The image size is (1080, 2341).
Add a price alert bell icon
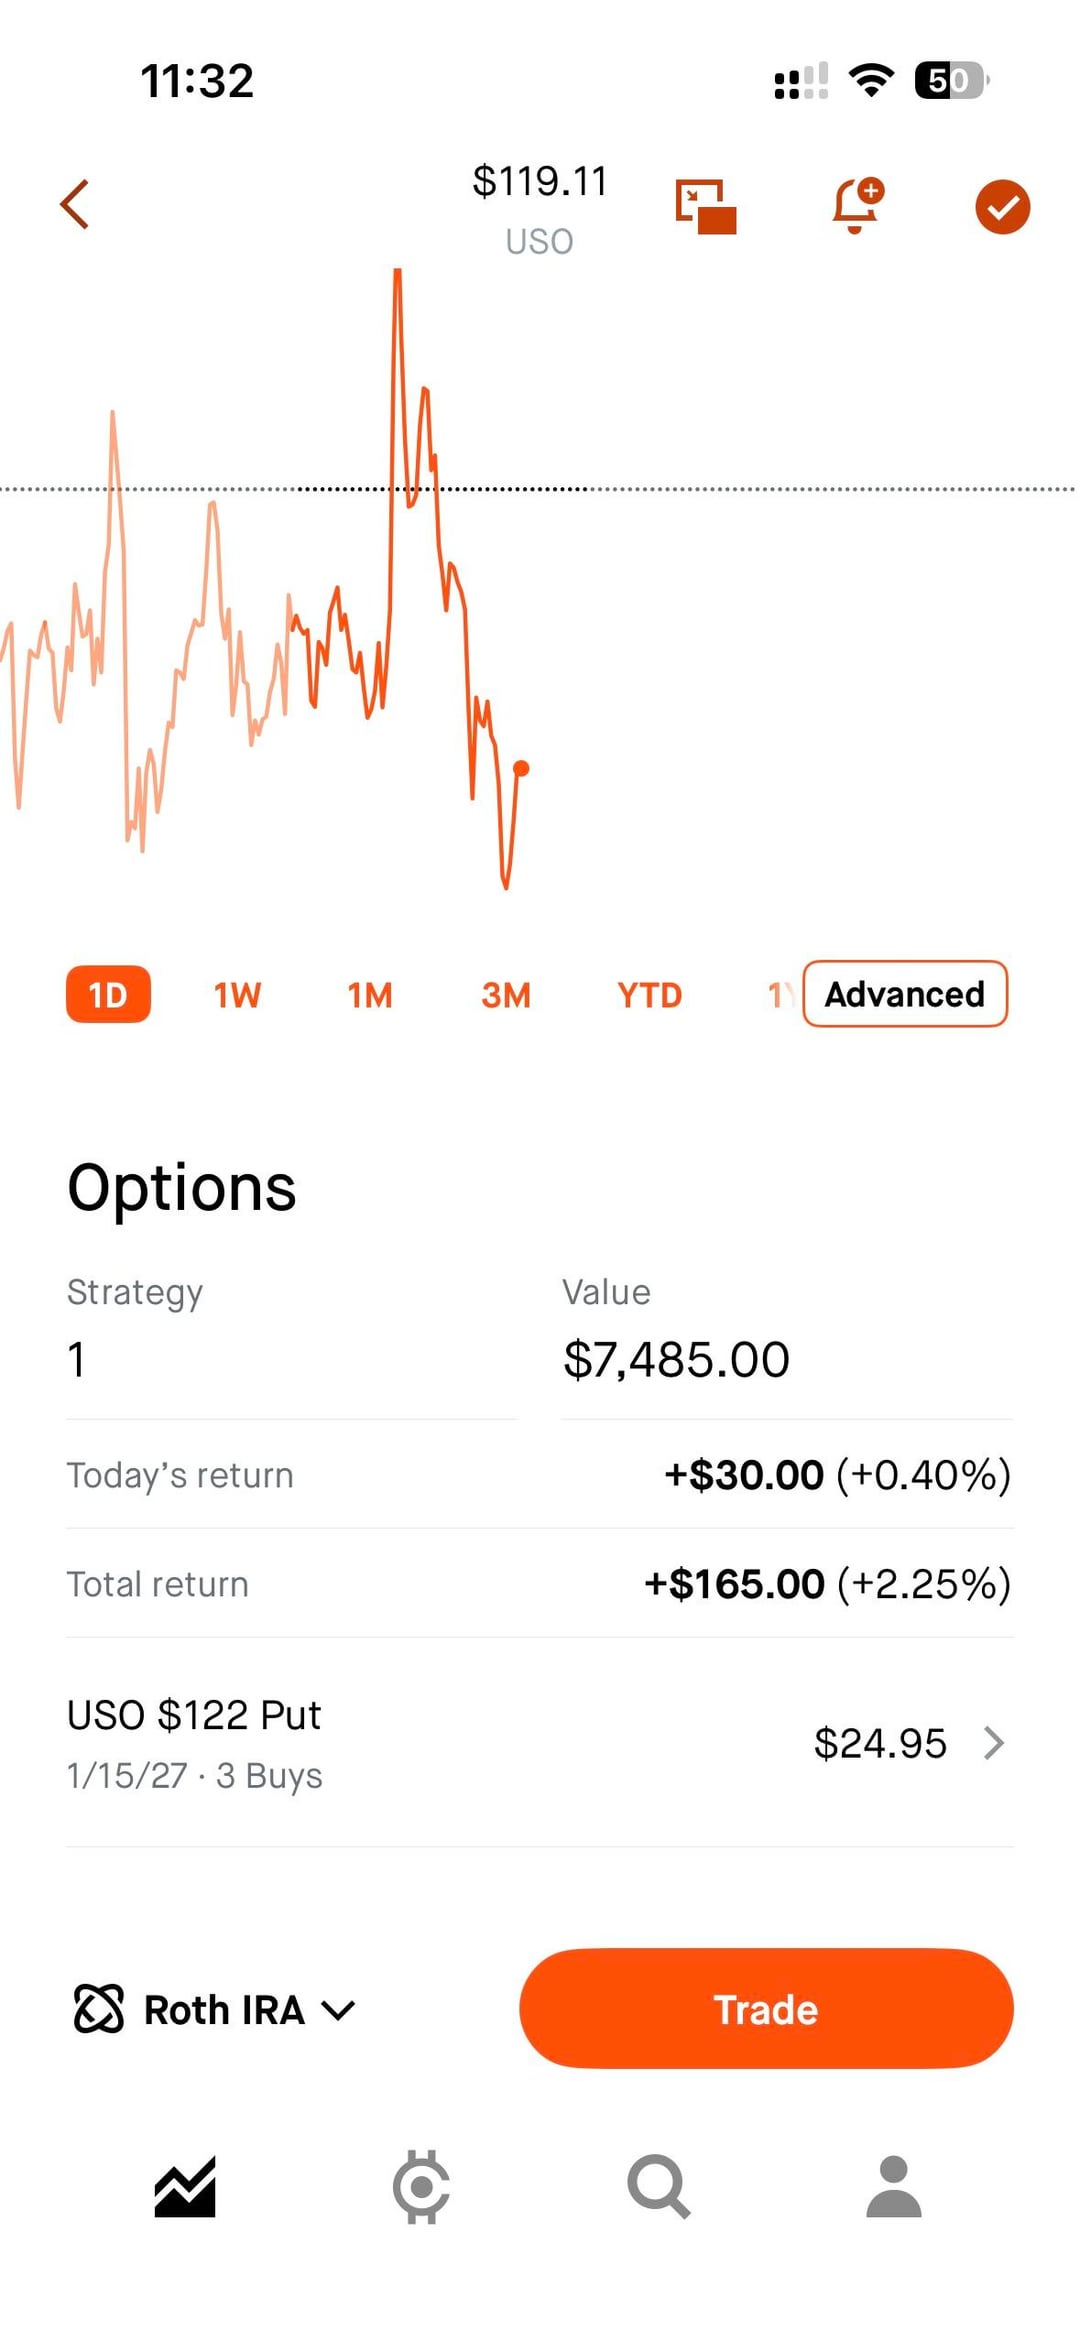tap(857, 206)
